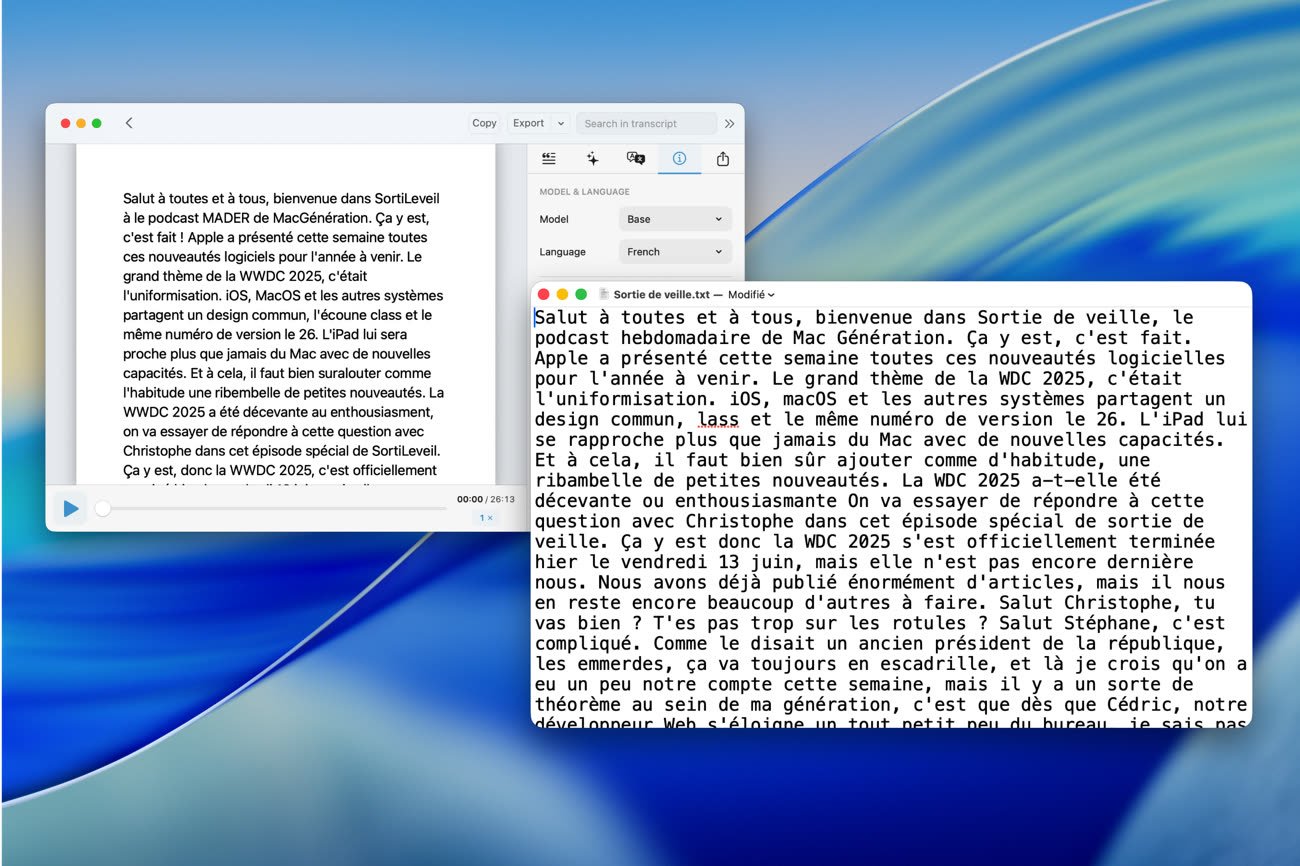Open the translation tab icon
The height and width of the screenshot is (866, 1300).
tap(635, 158)
